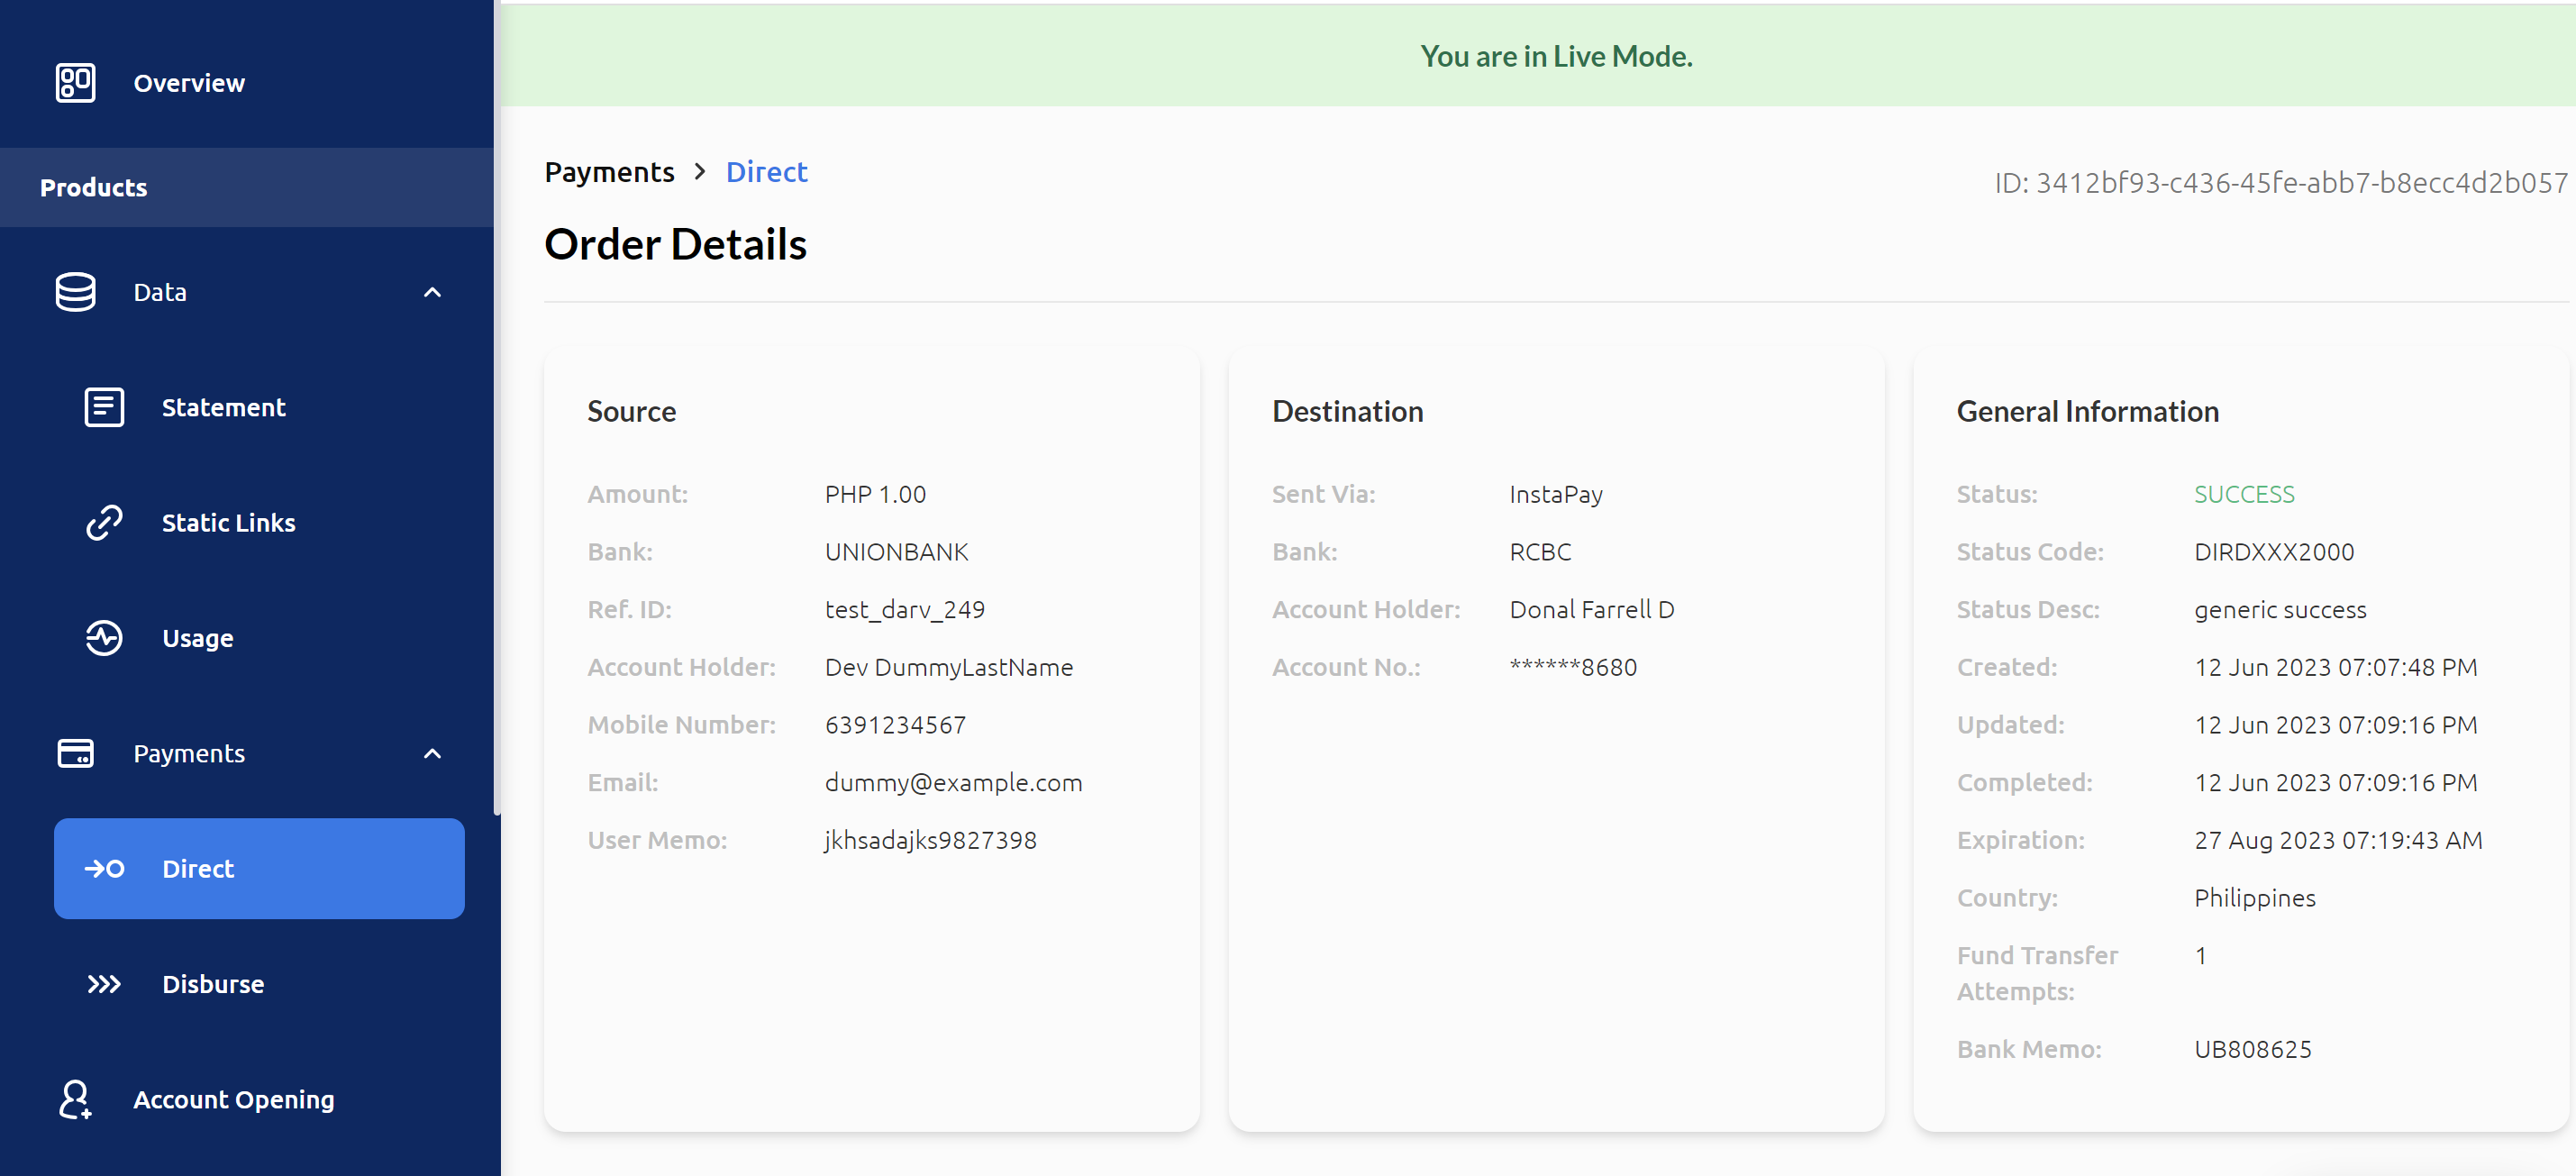Click Payments in the breadcrumb

pyautogui.click(x=609, y=172)
